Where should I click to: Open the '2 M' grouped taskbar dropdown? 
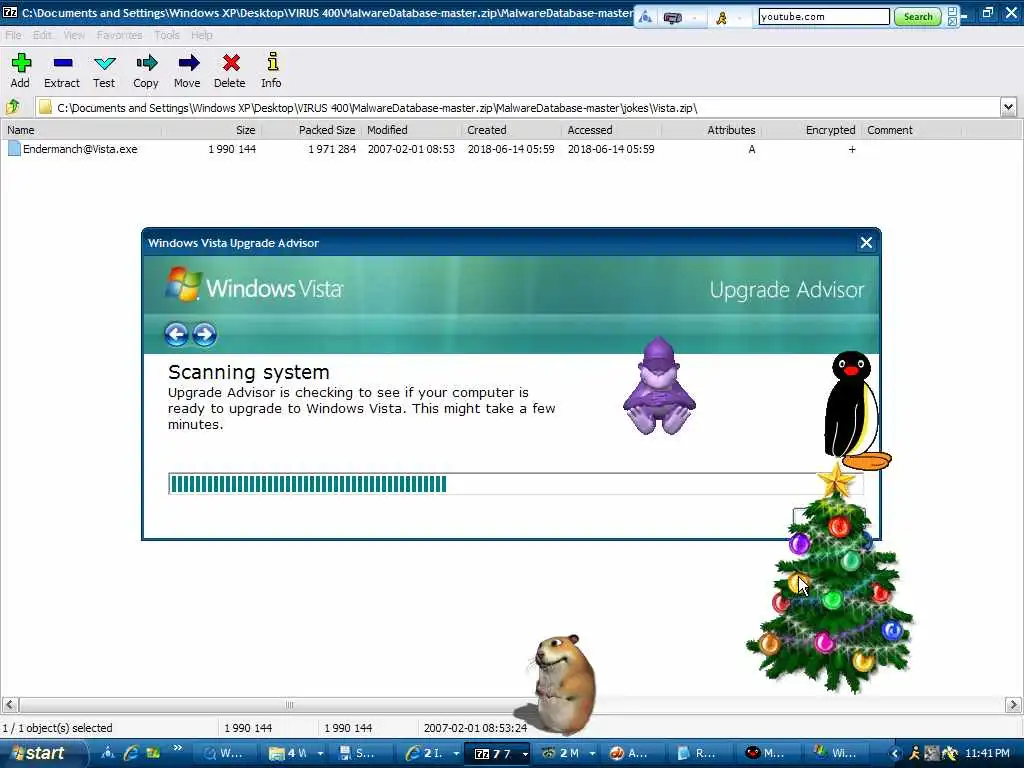592,754
